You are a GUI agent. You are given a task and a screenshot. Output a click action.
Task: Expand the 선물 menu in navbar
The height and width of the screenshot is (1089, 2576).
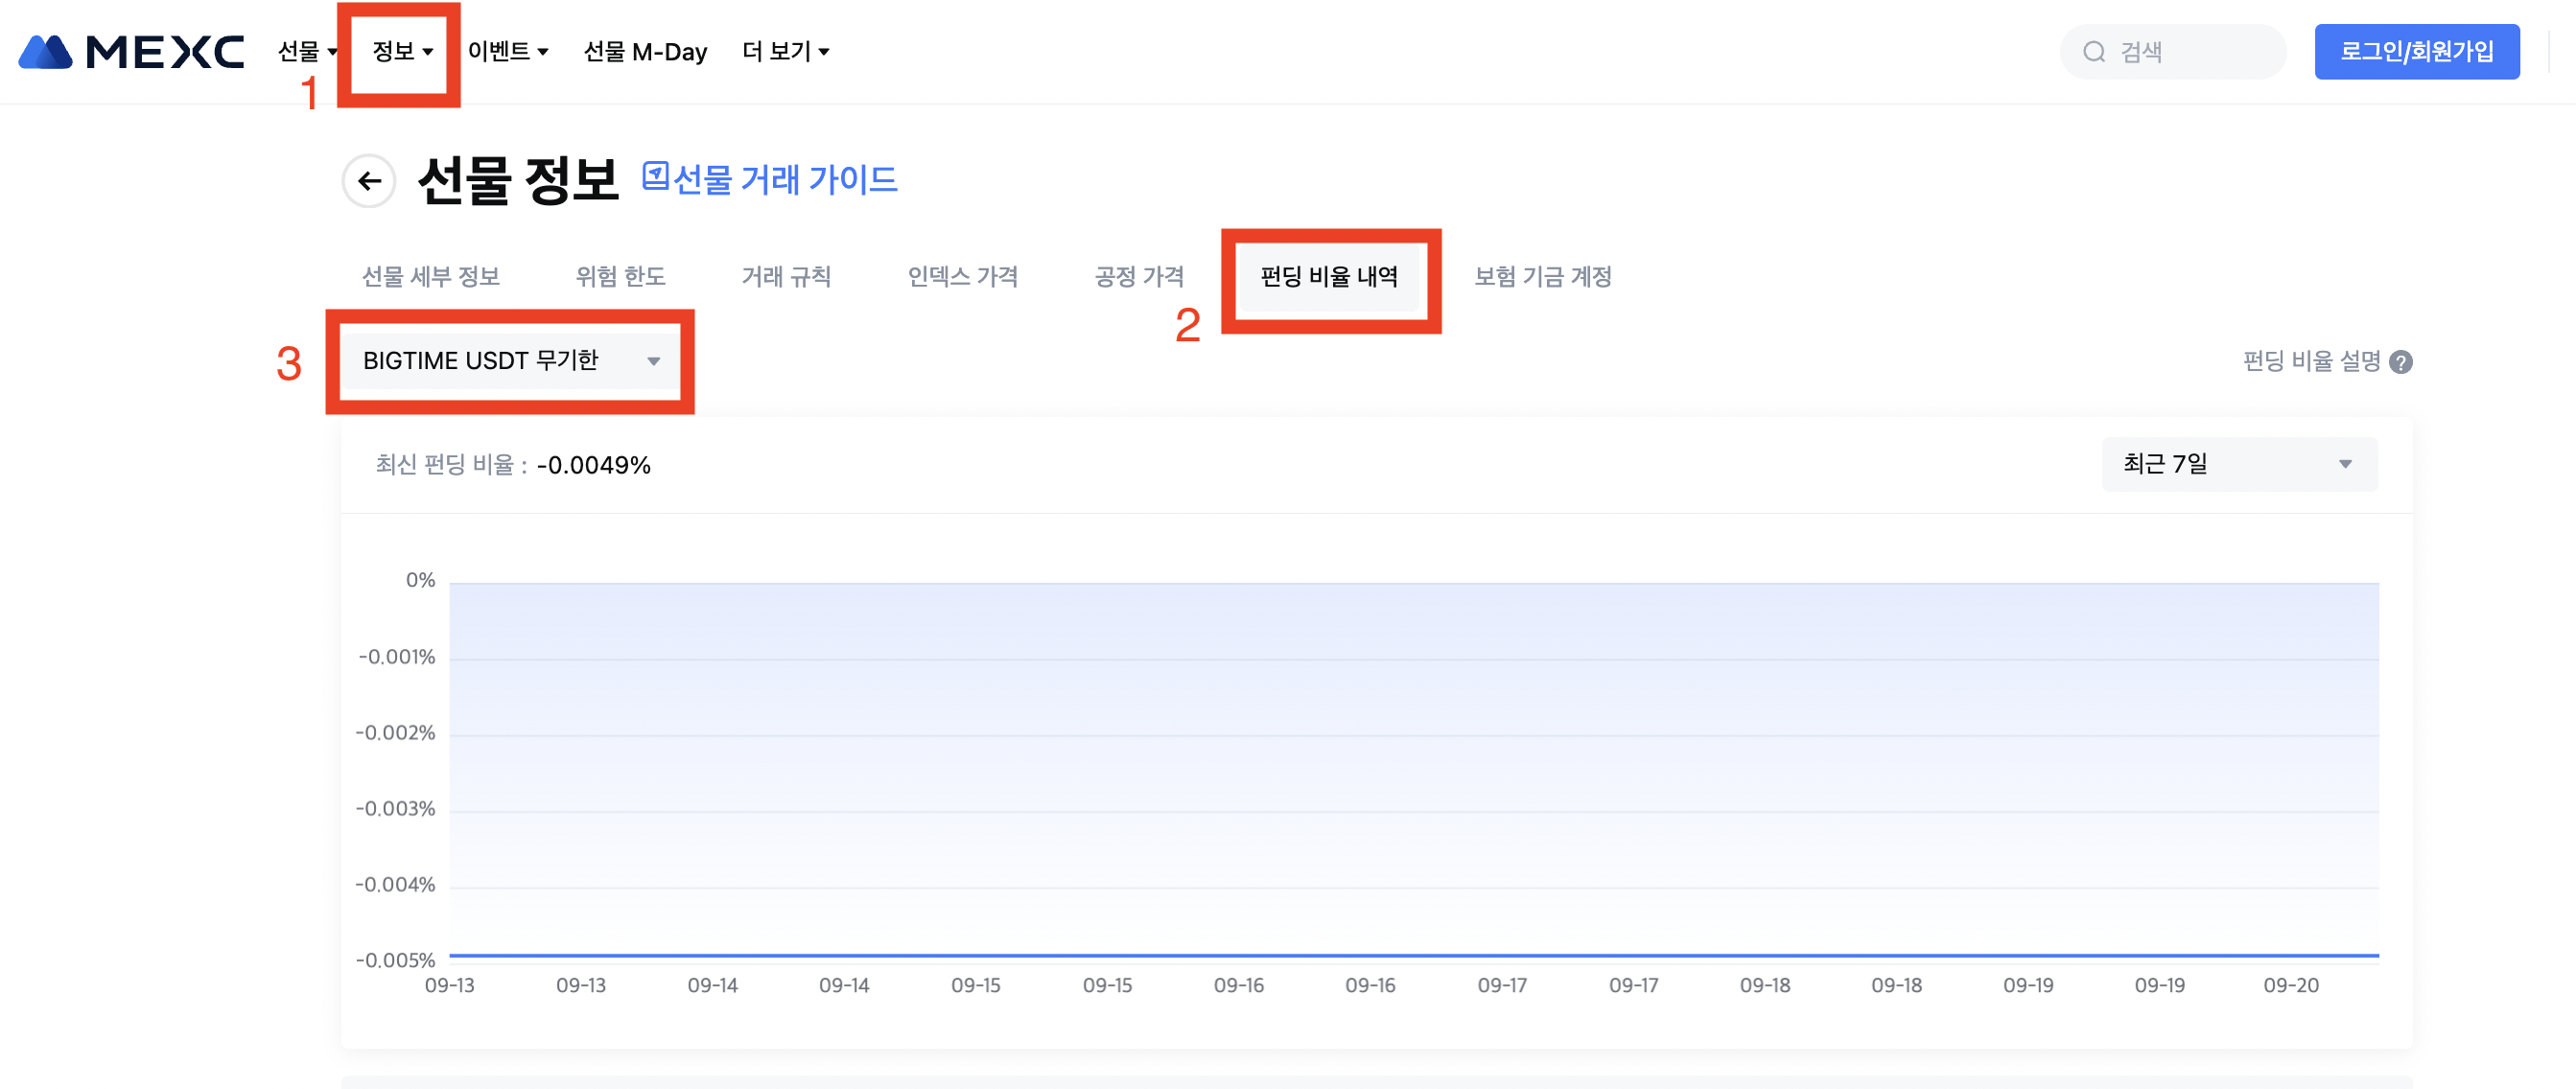(306, 52)
